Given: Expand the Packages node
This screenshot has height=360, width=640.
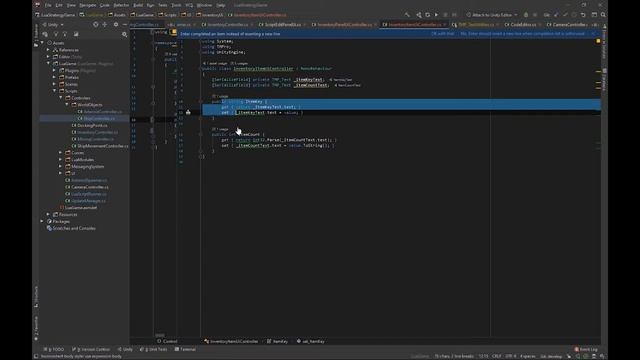Looking at the screenshot, I should pos(42,221).
